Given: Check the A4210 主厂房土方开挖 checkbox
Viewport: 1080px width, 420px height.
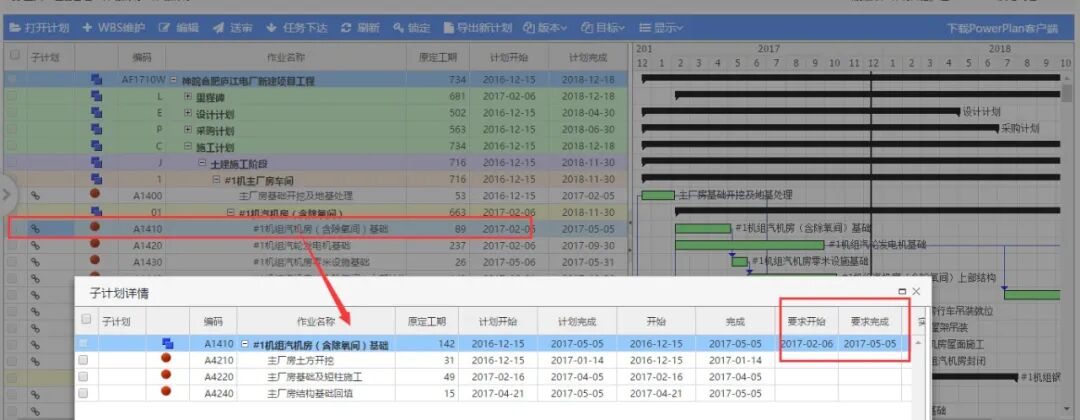Looking at the screenshot, I should [x=83, y=359].
